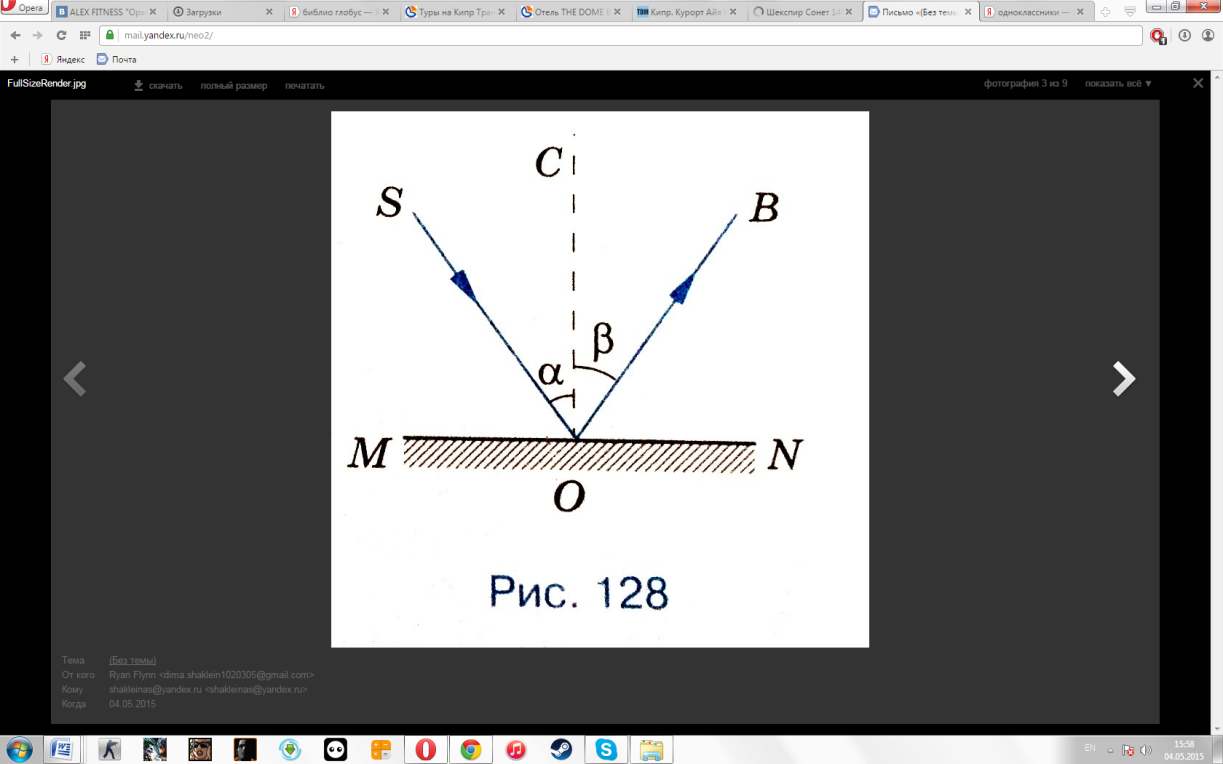Open the Отель THE DOME tab
The image size is (1223, 764).
[x=571, y=12]
